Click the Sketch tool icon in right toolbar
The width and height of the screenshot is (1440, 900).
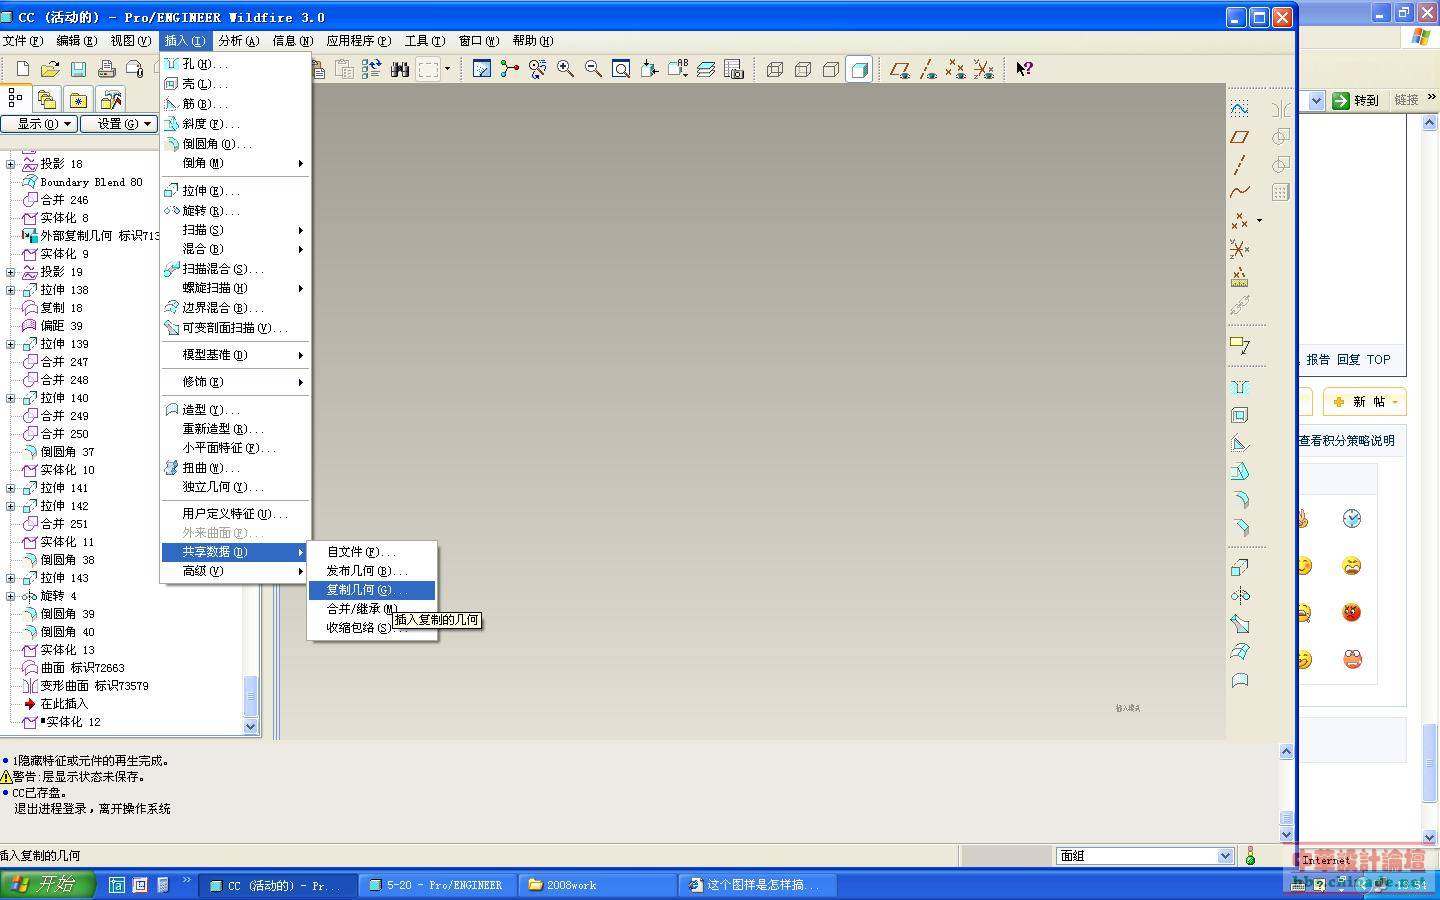coord(1240,108)
